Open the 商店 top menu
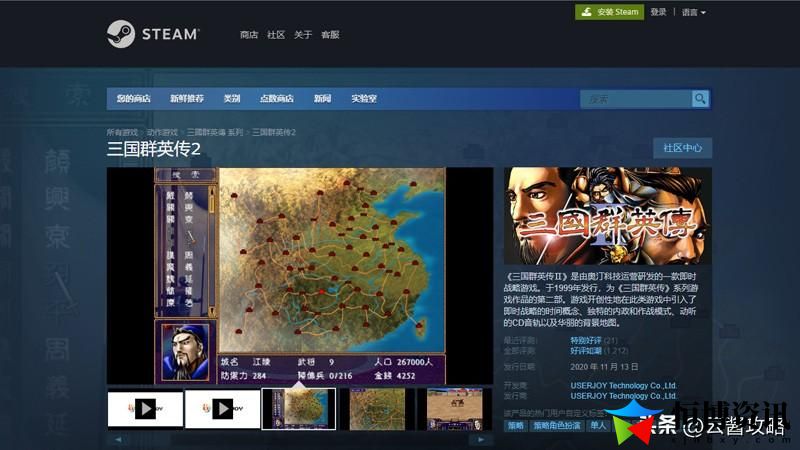800x450 pixels. [249, 35]
